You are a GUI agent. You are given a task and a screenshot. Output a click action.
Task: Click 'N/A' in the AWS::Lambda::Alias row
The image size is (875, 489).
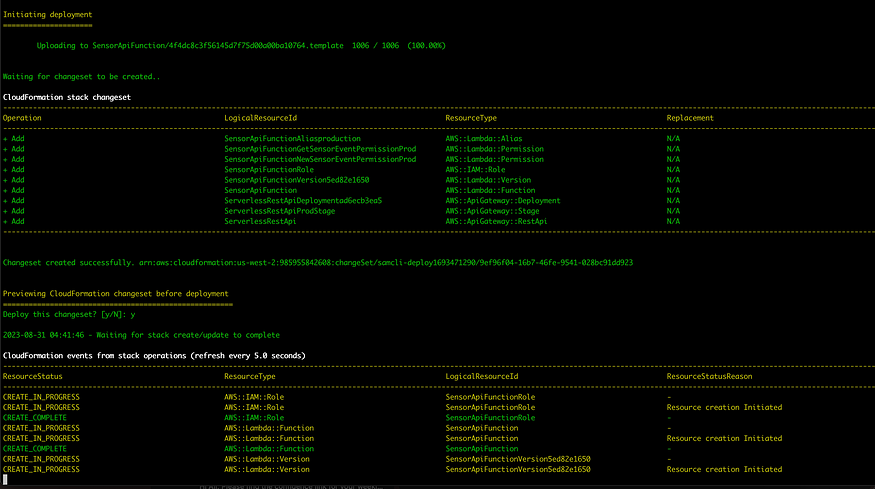click(x=673, y=138)
